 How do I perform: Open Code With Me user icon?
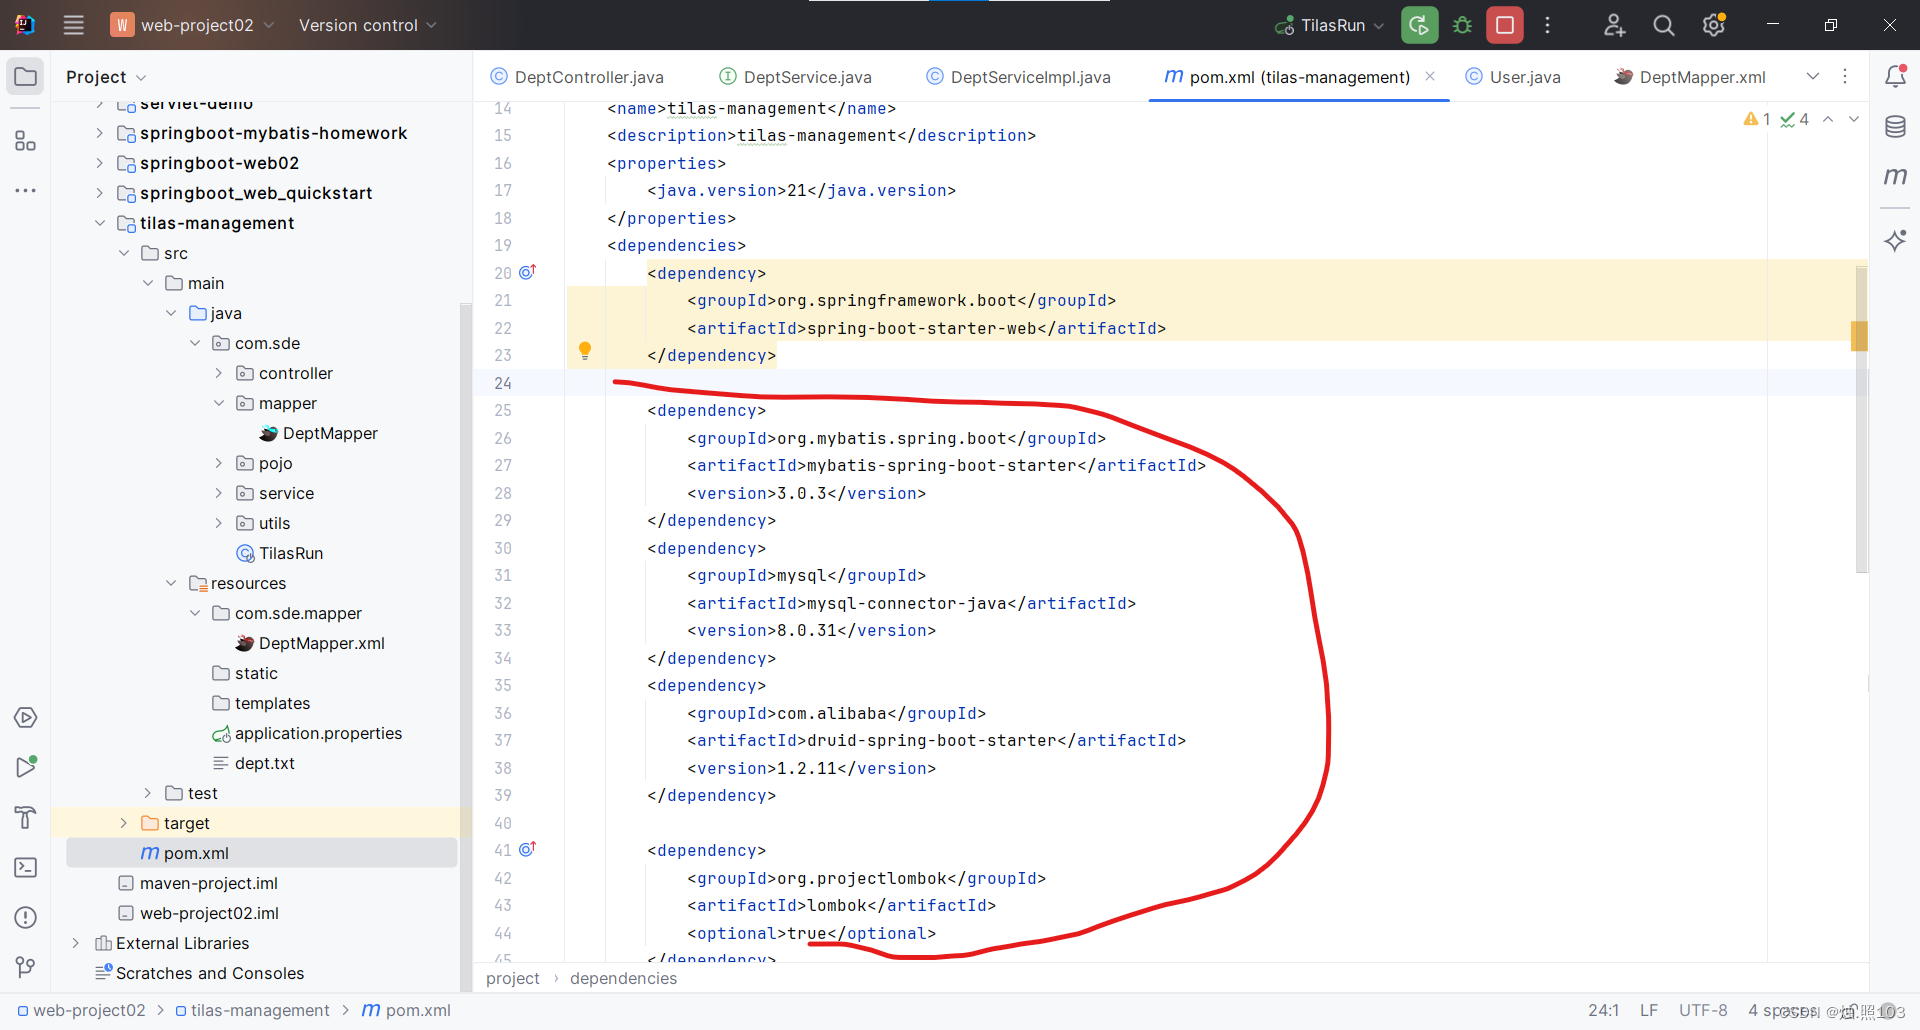(x=1614, y=25)
